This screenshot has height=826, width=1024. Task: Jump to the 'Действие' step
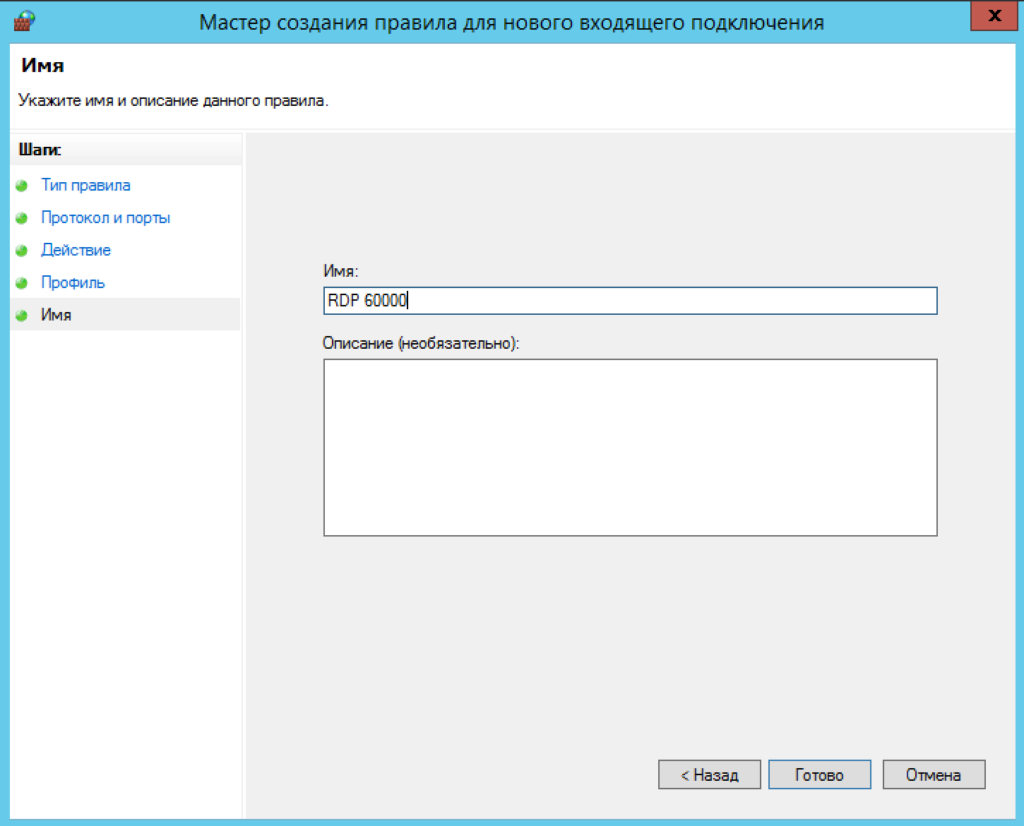tap(76, 250)
